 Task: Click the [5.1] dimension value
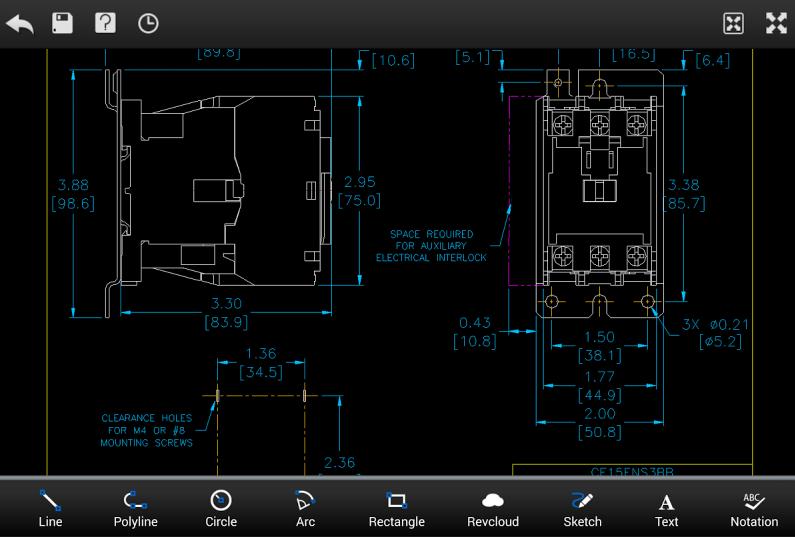(473, 57)
